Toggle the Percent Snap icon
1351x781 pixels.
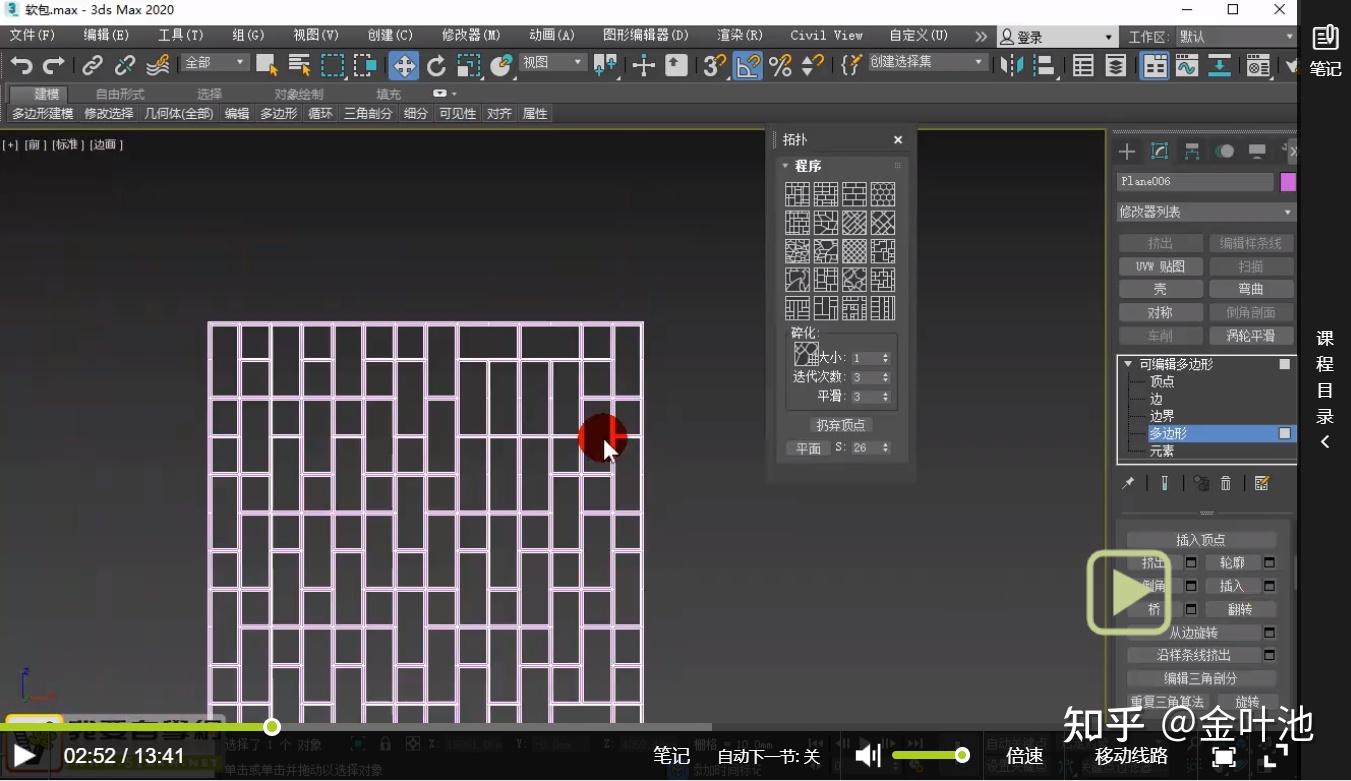780,66
